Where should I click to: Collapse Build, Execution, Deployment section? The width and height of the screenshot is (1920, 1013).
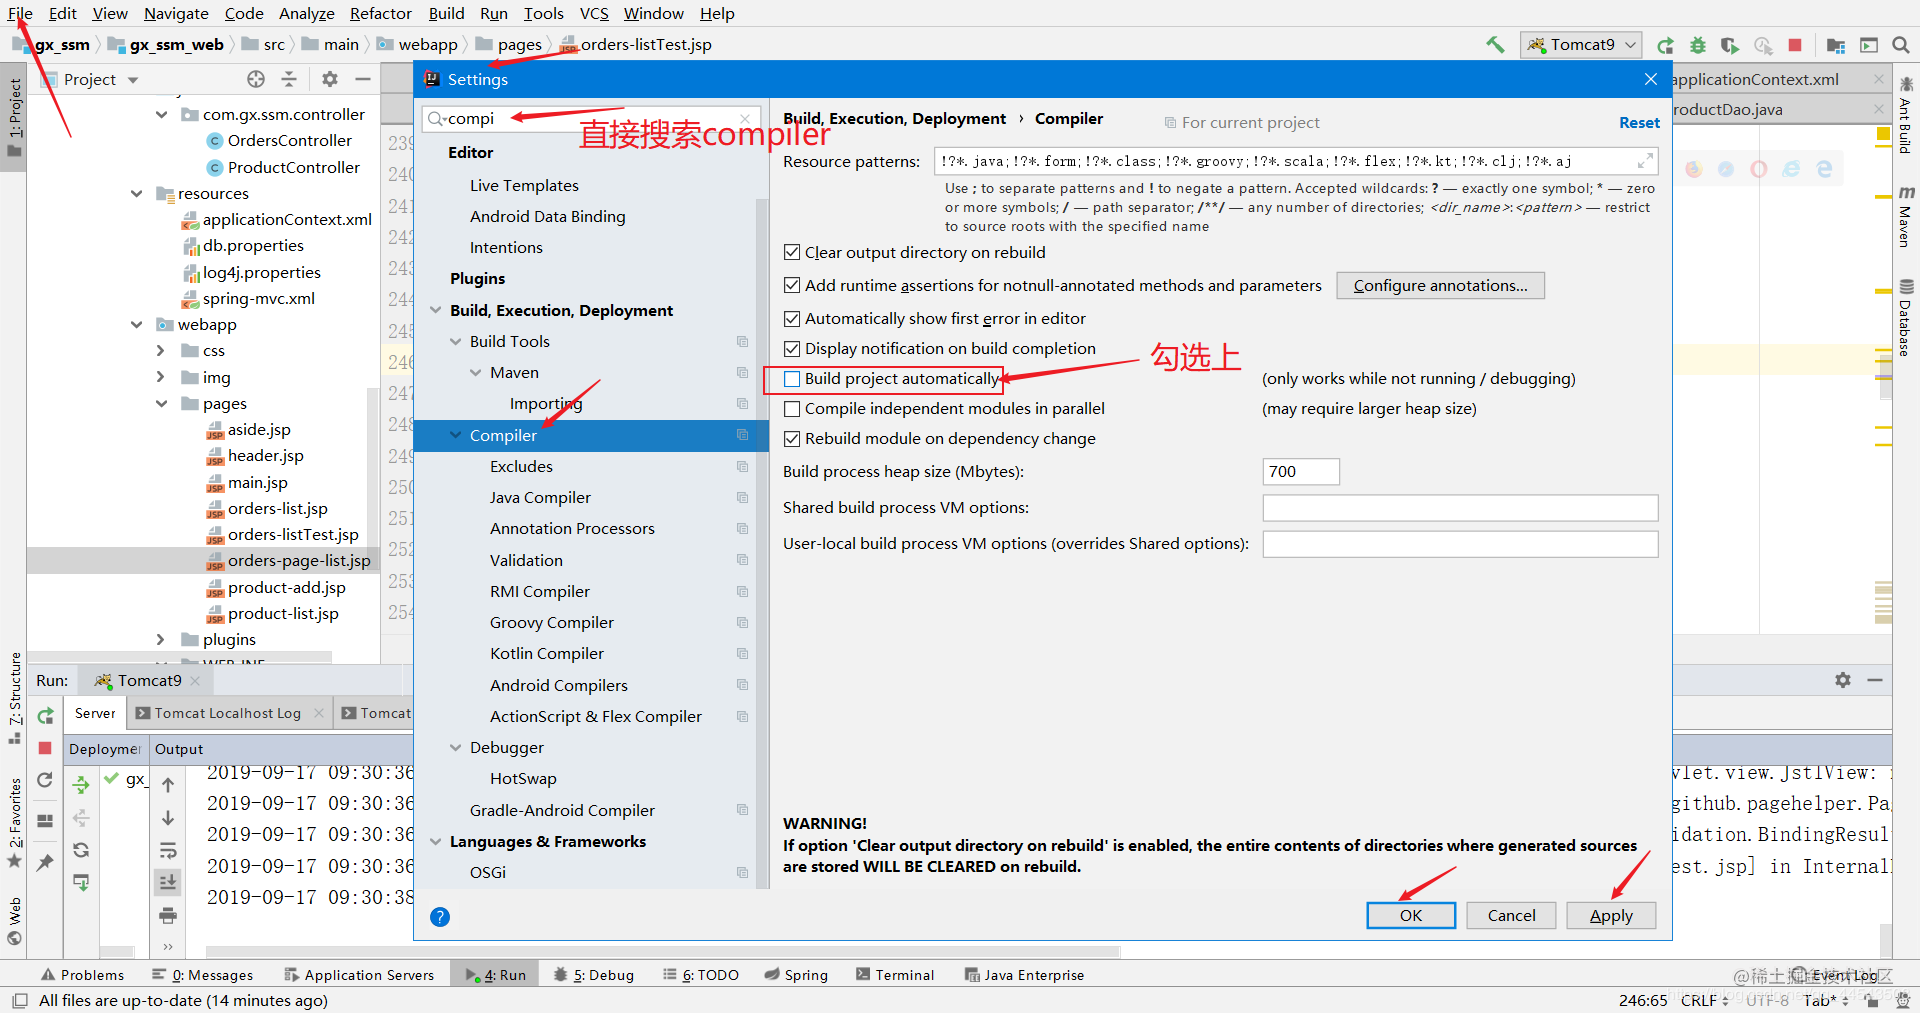[436, 311]
